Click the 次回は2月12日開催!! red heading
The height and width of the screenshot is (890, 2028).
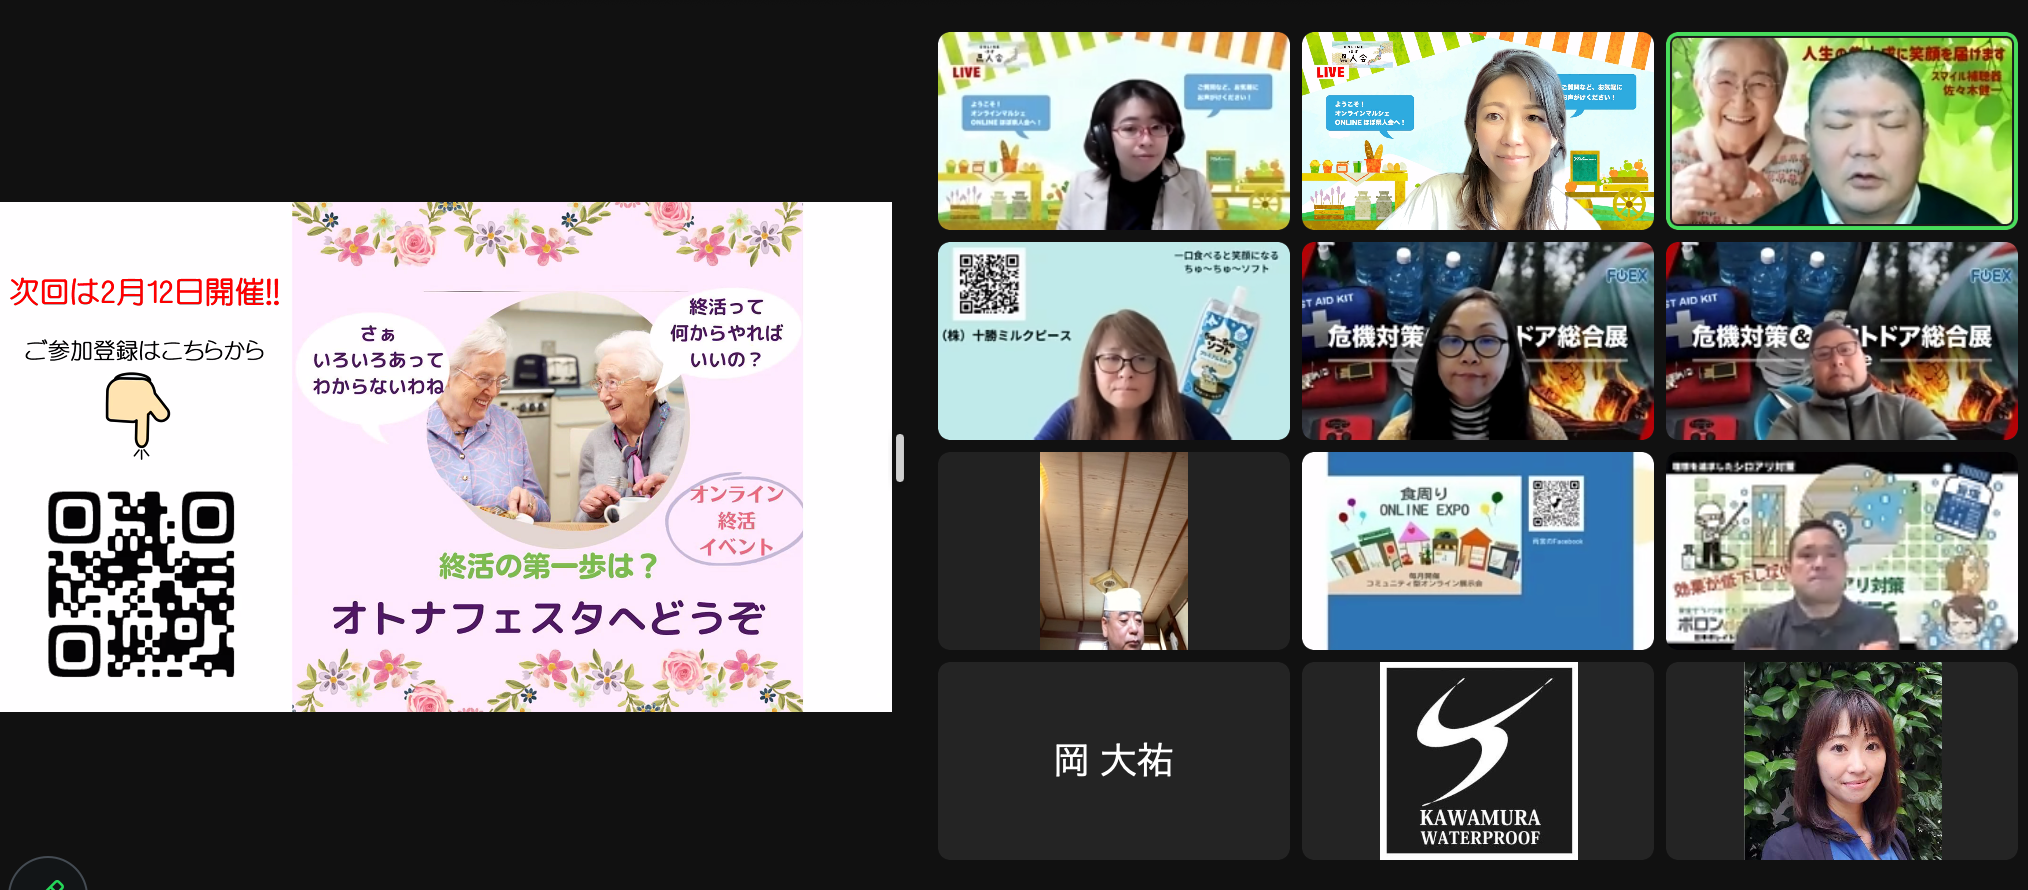click(x=145, y=292)
